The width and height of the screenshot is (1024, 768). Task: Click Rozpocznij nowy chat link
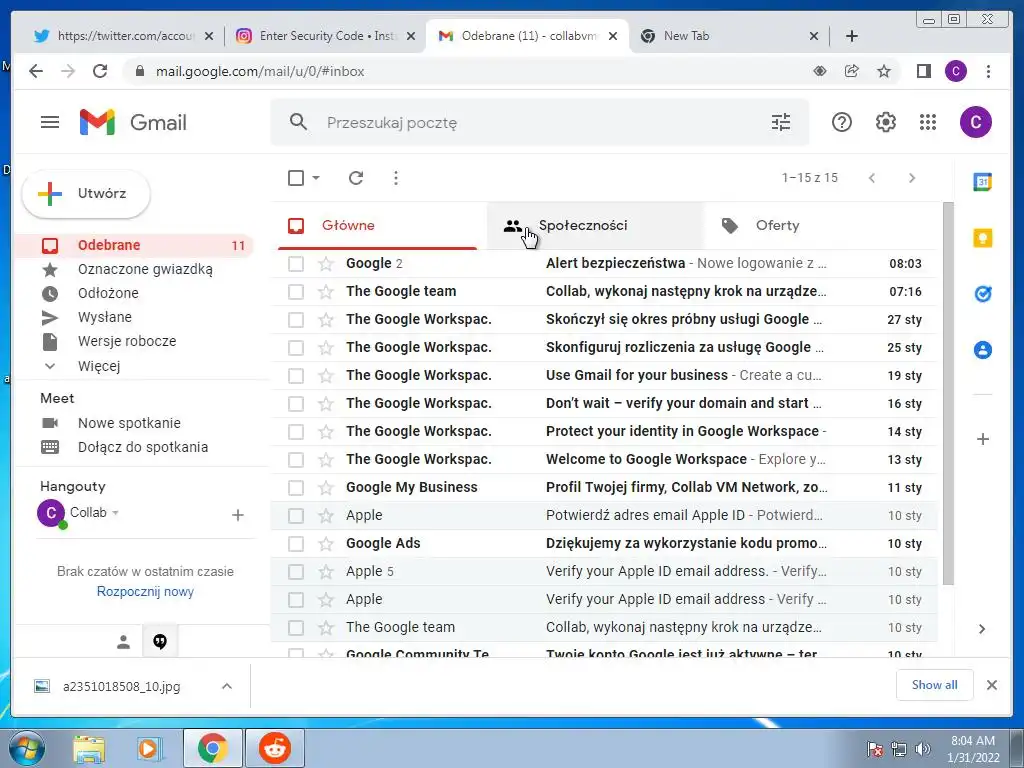[x=145, y=592]
